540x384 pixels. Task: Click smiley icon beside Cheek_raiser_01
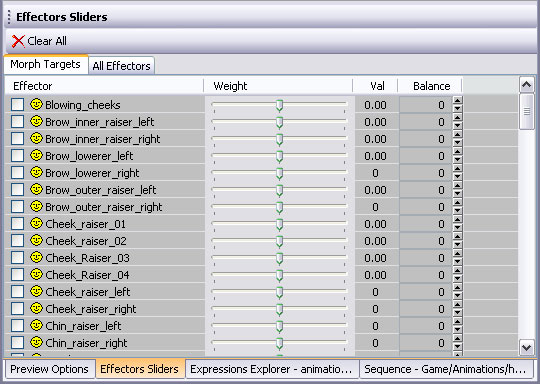point(36,224)
